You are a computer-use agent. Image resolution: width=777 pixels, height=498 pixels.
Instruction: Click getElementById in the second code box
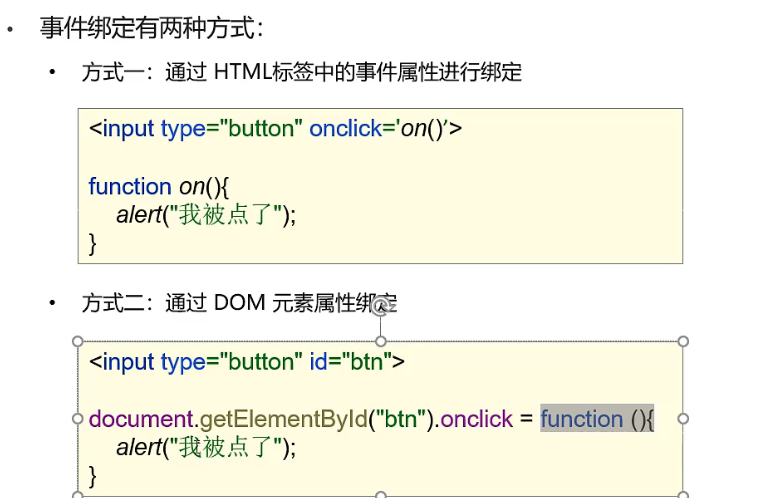point(284,419)
